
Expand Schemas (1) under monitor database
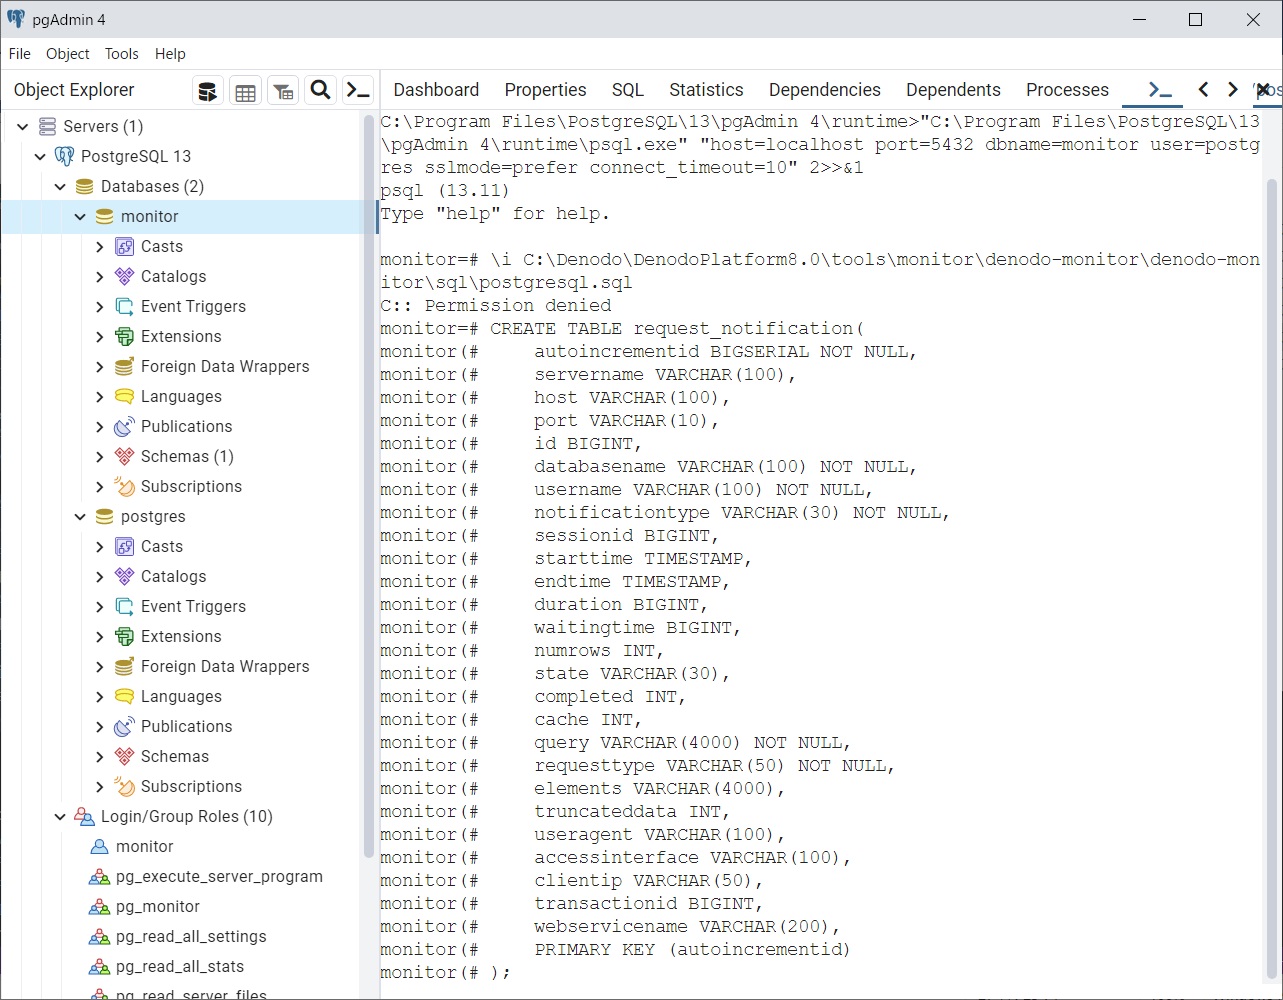99,457
